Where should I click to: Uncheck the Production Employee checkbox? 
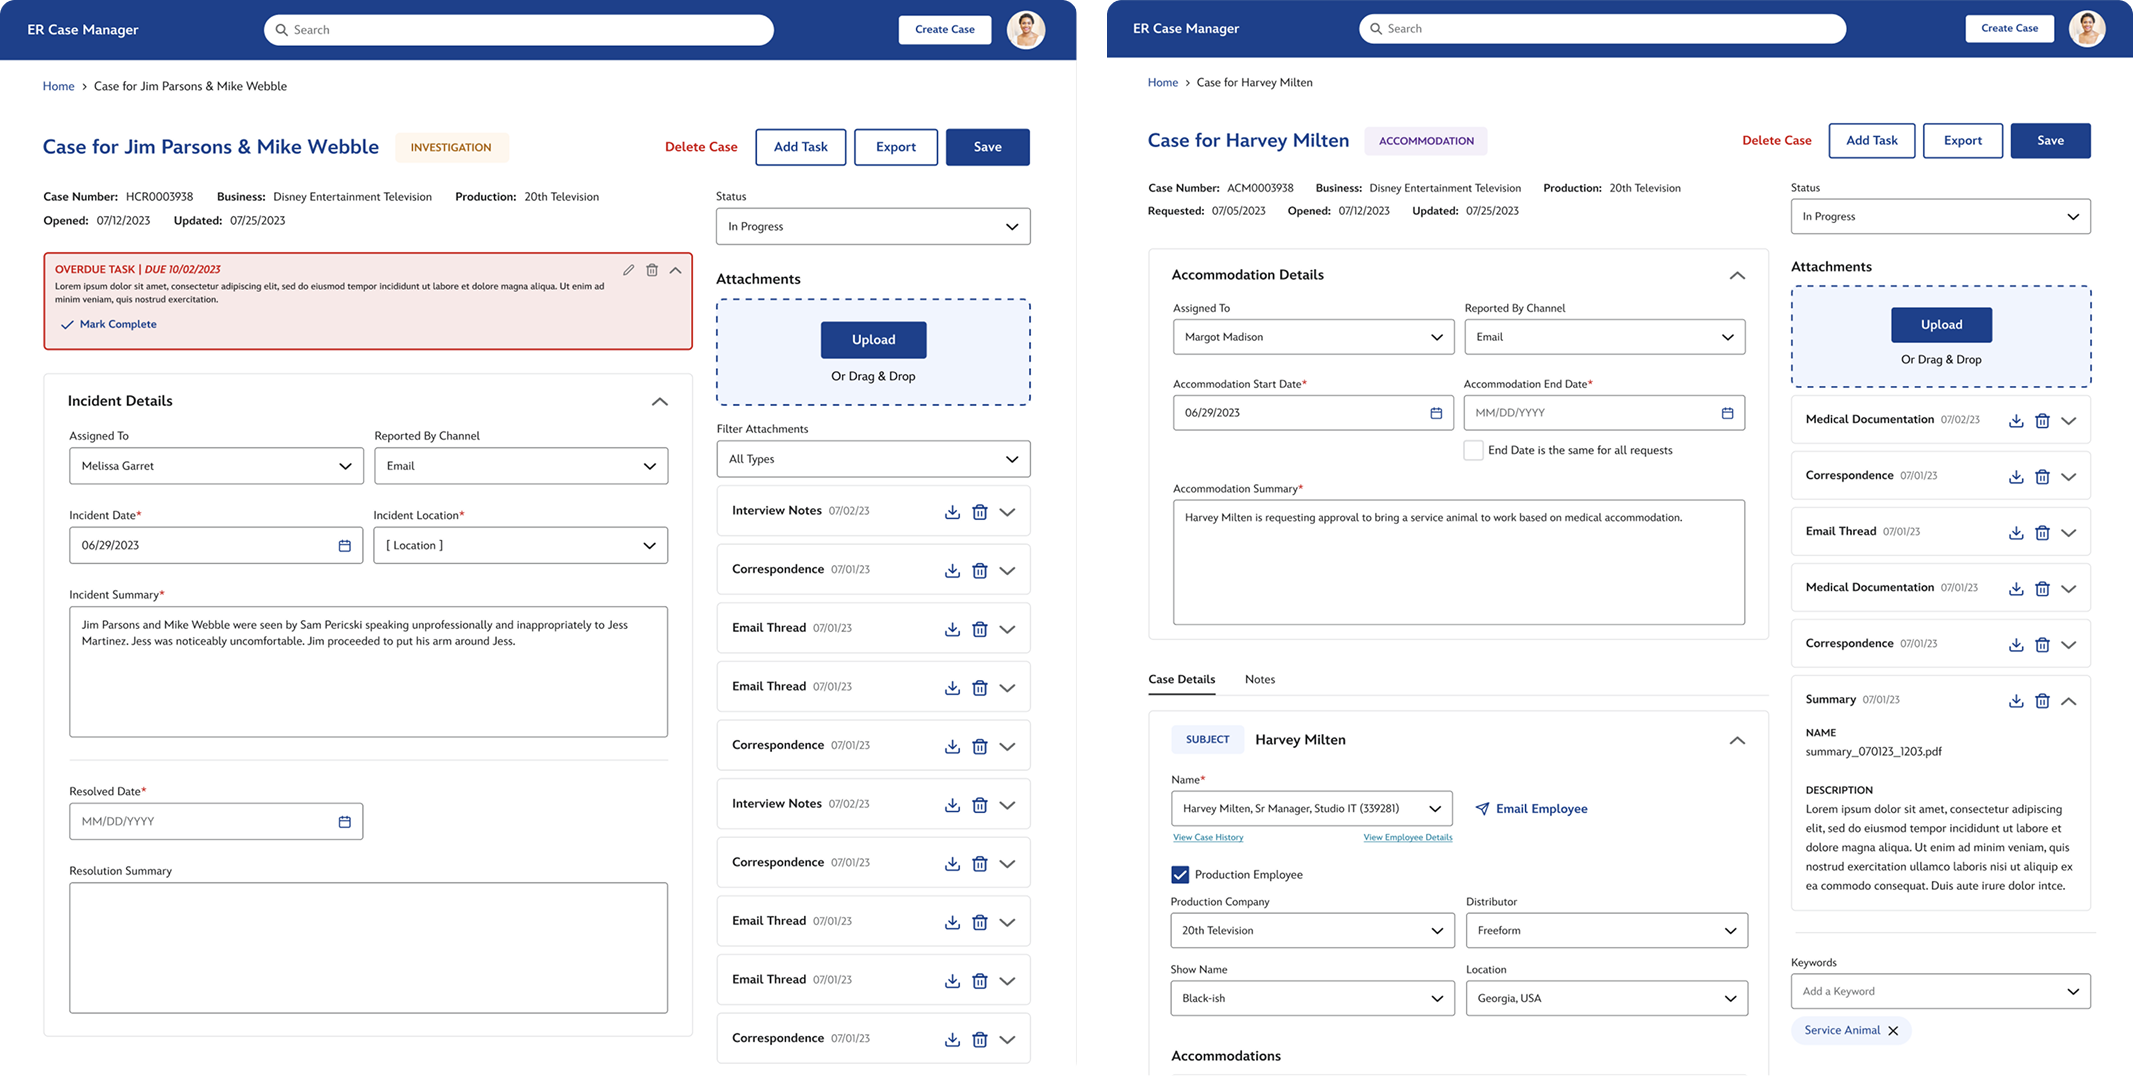click(1180, 875)
